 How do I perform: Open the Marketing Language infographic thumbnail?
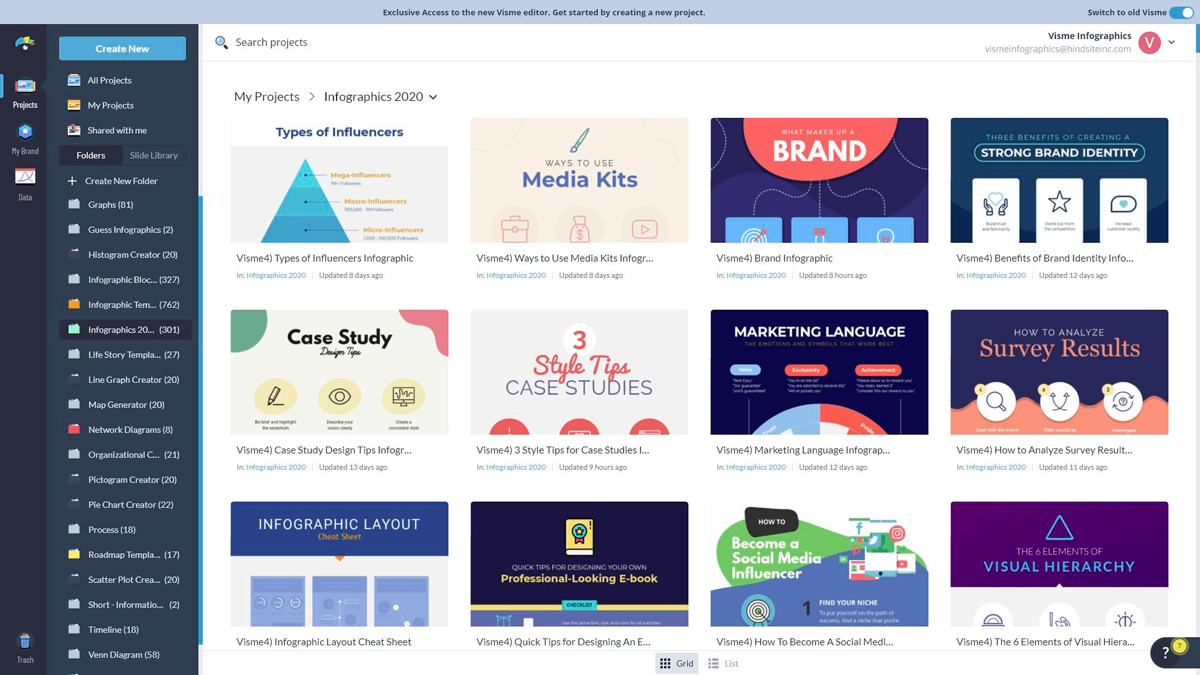[x=819, y=372]
